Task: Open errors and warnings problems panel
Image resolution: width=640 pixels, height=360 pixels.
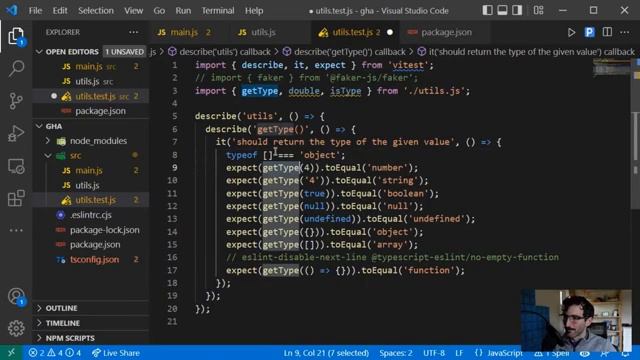Action: click(x=54, y=353)
